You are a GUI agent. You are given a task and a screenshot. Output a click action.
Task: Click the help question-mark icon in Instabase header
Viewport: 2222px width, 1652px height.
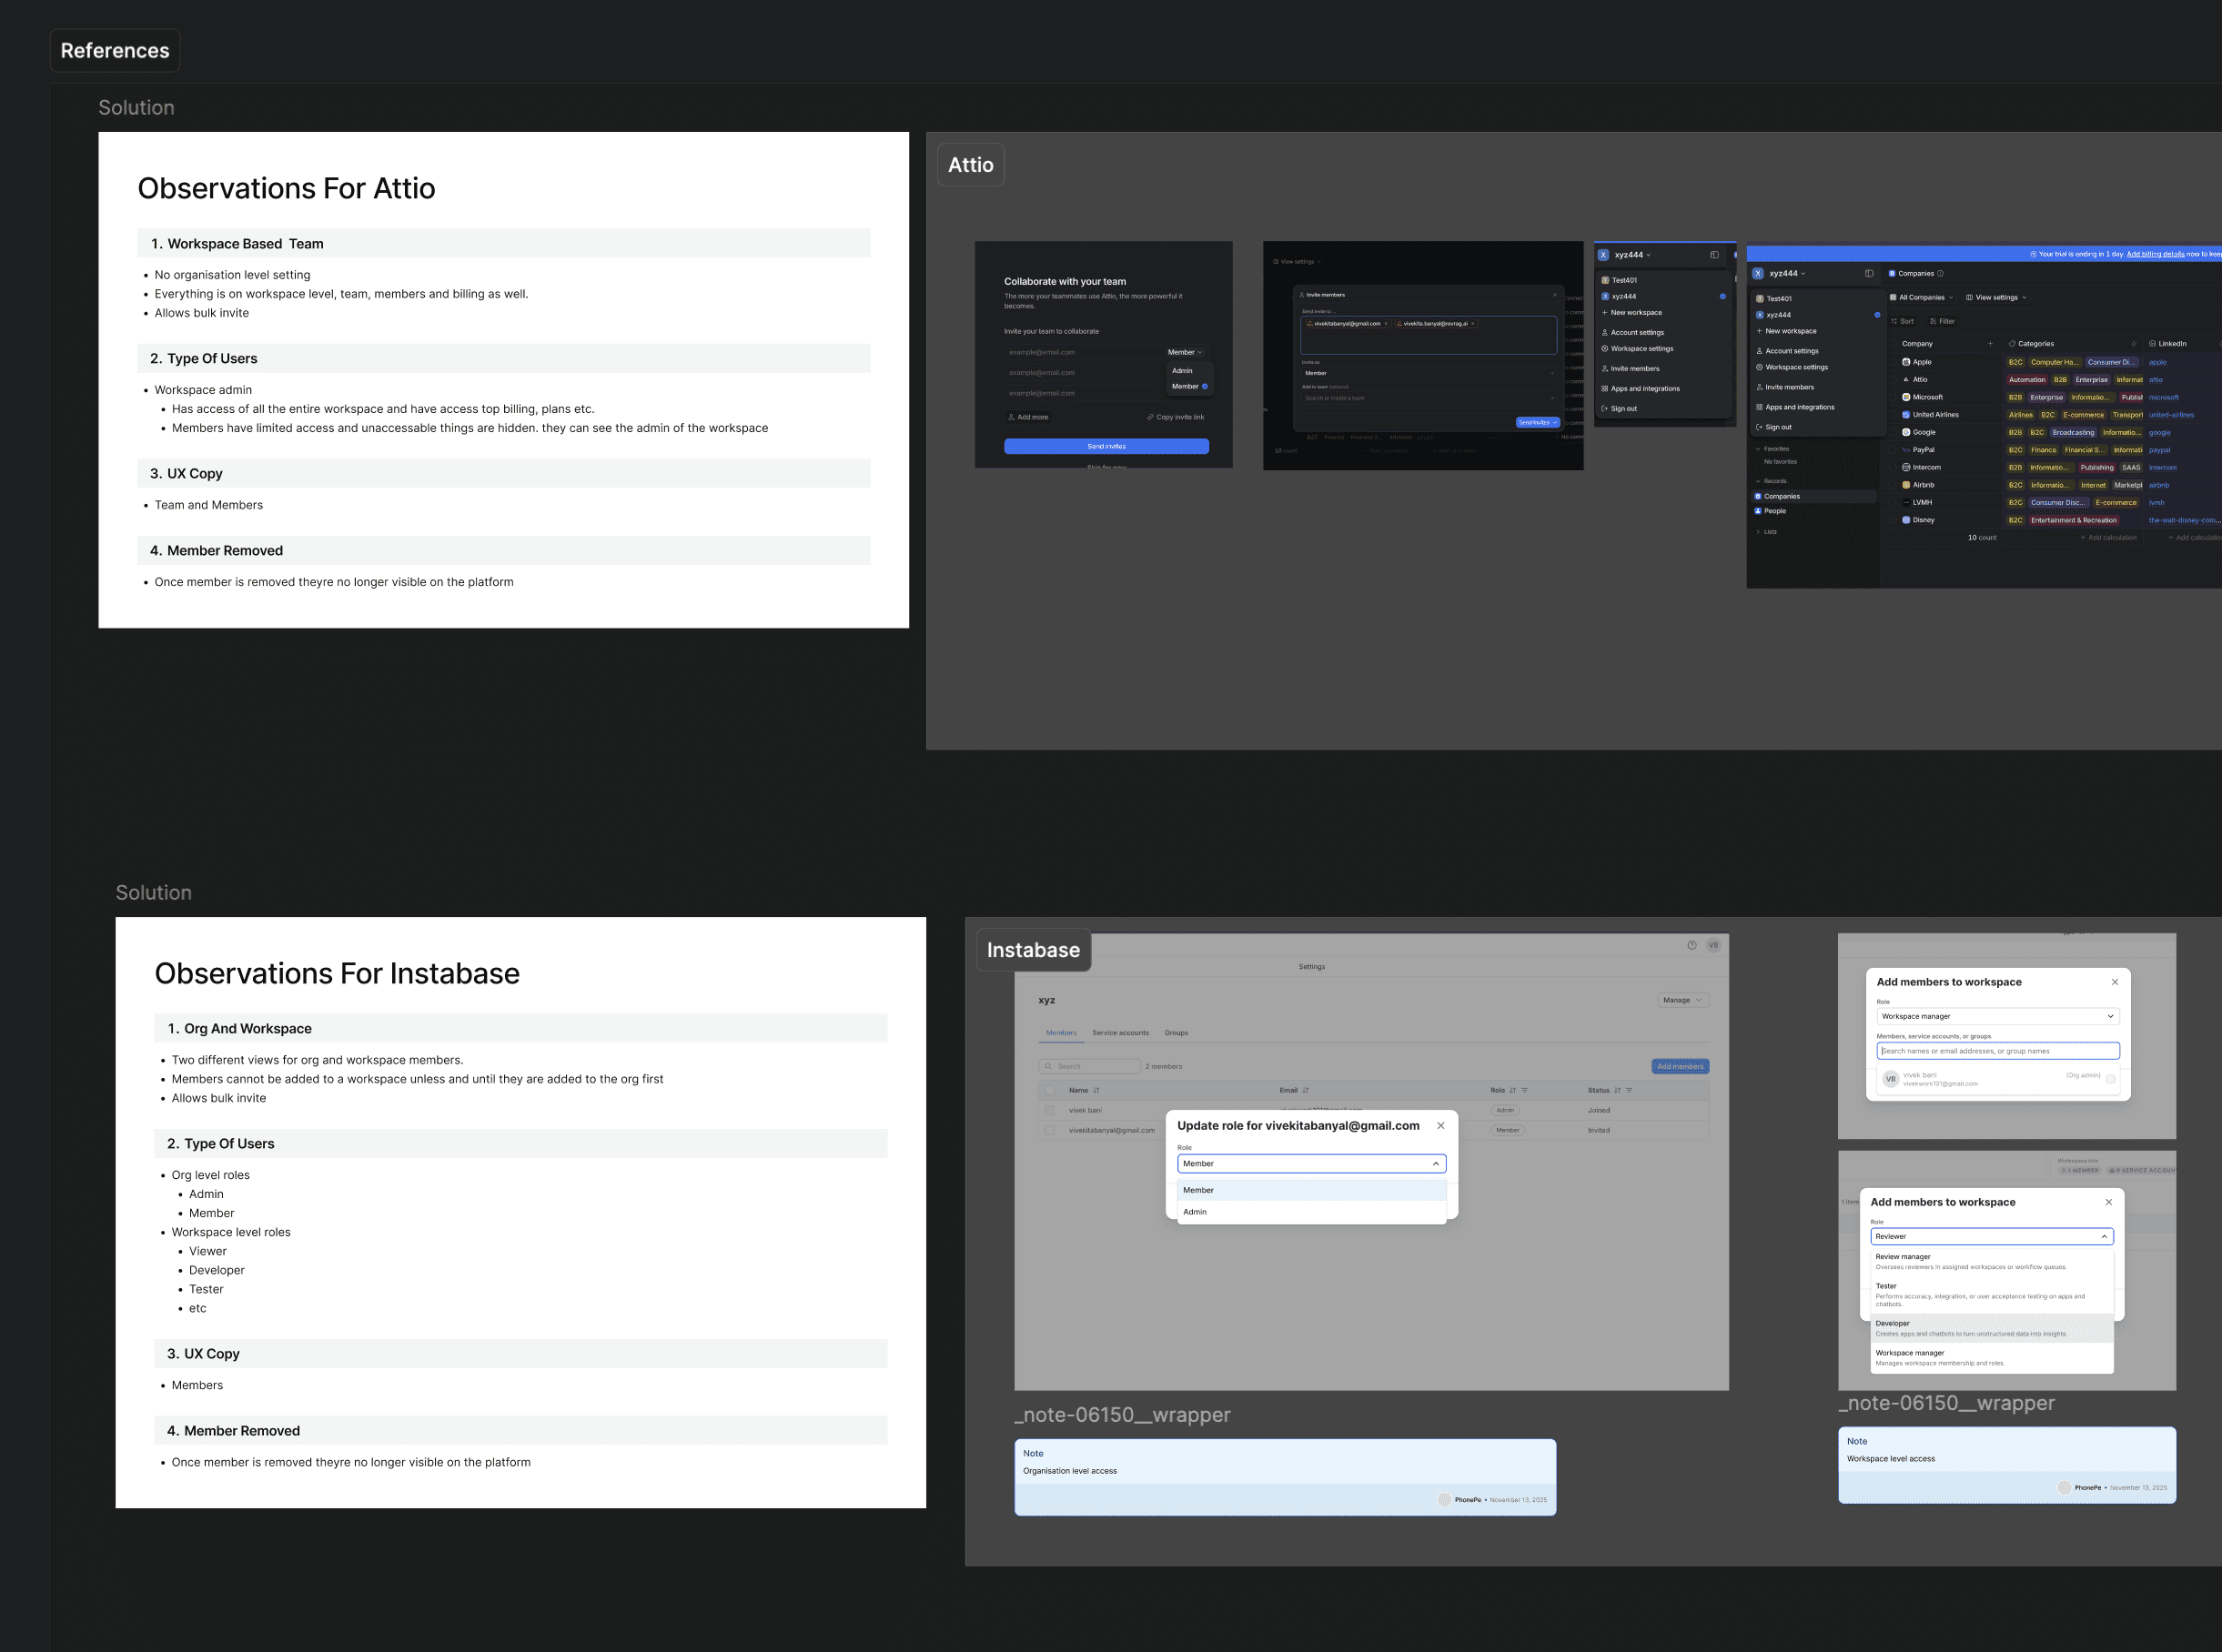coord(1692,945)
